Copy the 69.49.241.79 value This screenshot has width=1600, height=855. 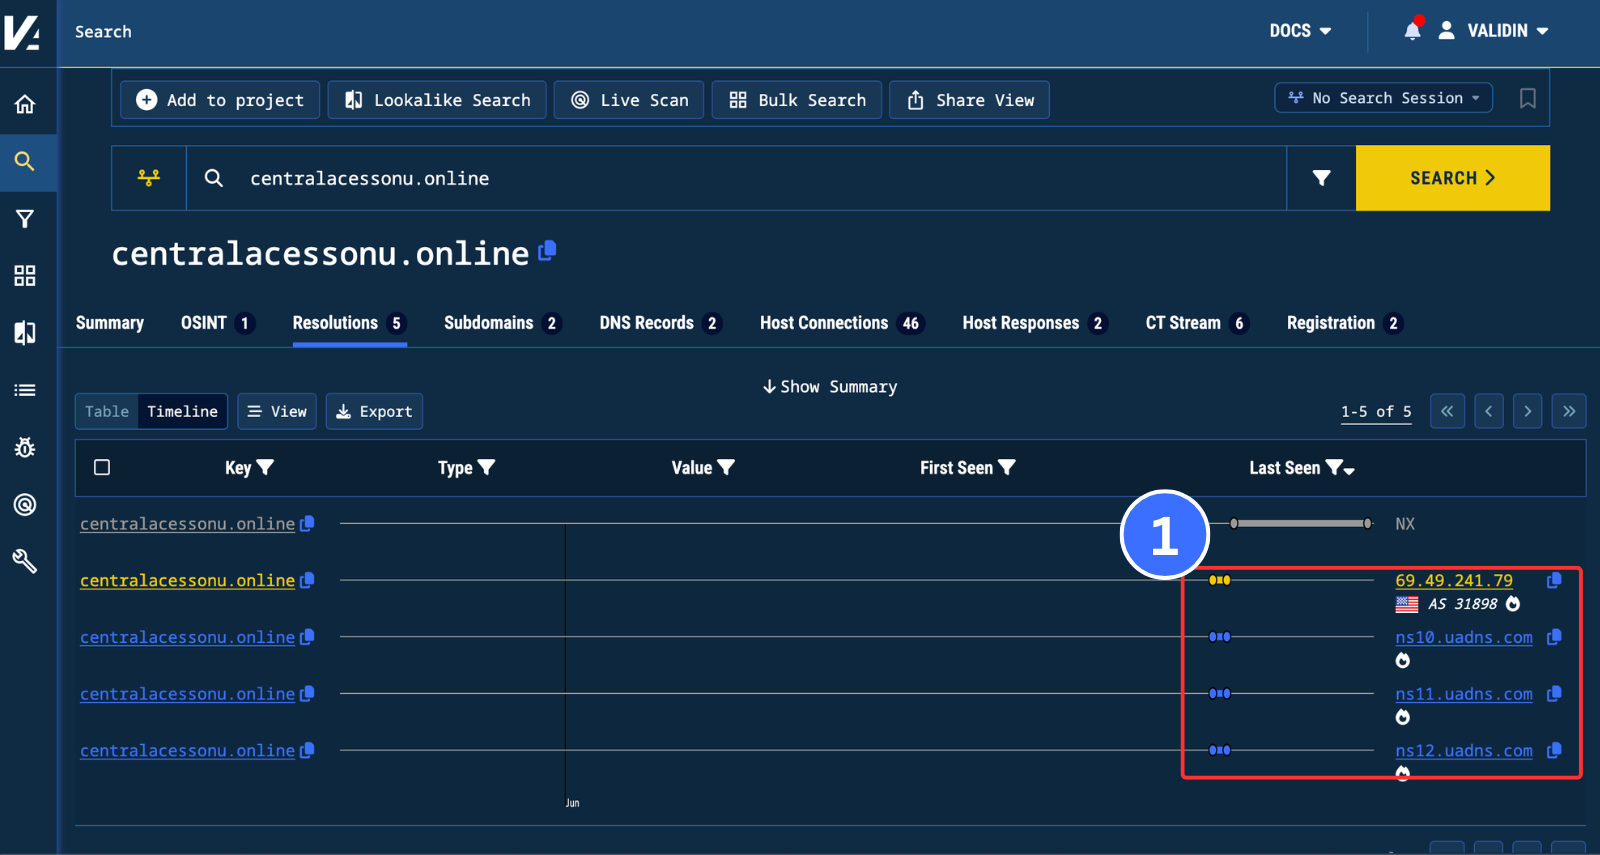click(1554, 580)
